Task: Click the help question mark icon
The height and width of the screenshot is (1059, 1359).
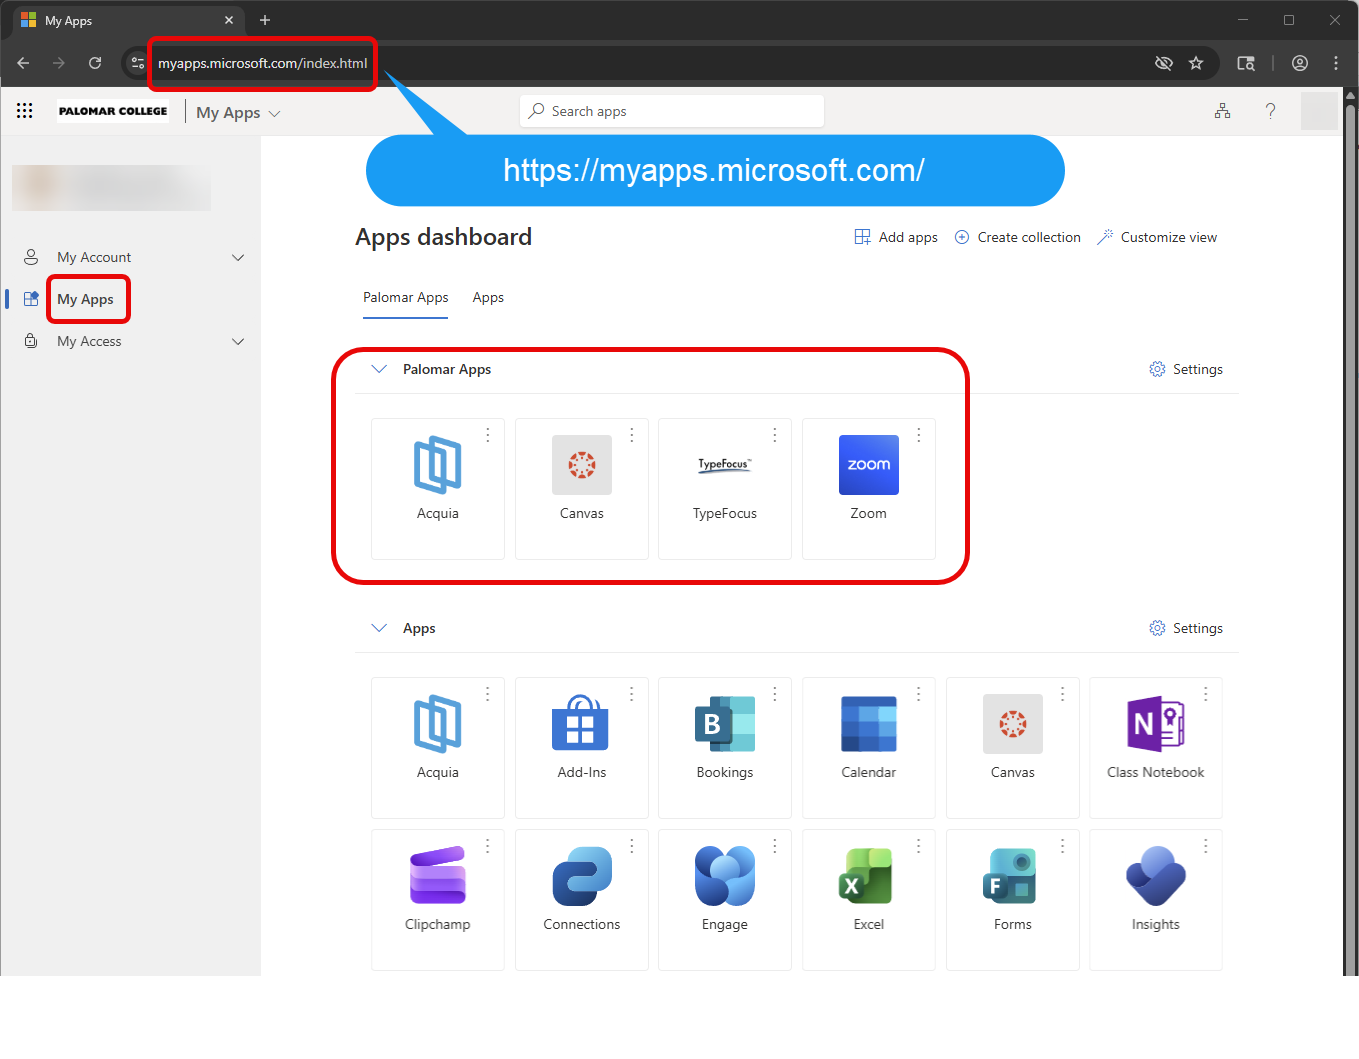Action: pos(1270,111)
